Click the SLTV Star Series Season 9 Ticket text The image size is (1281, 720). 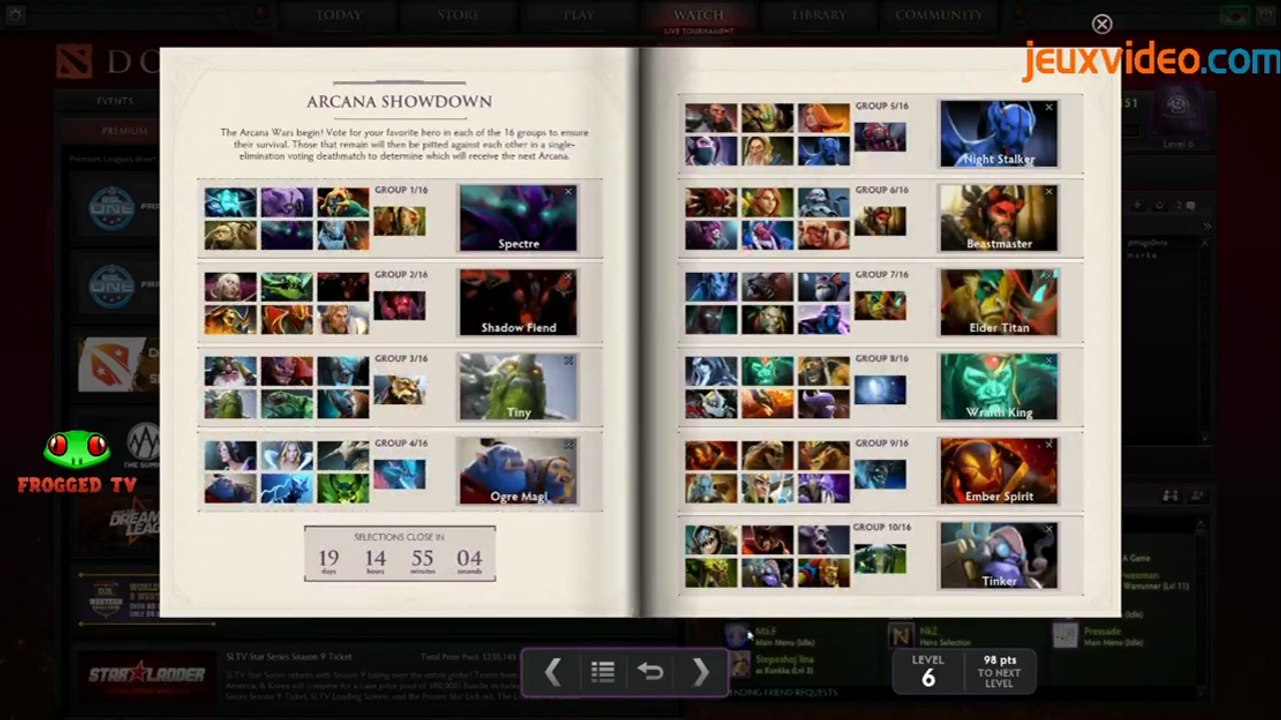click(289, 657)
